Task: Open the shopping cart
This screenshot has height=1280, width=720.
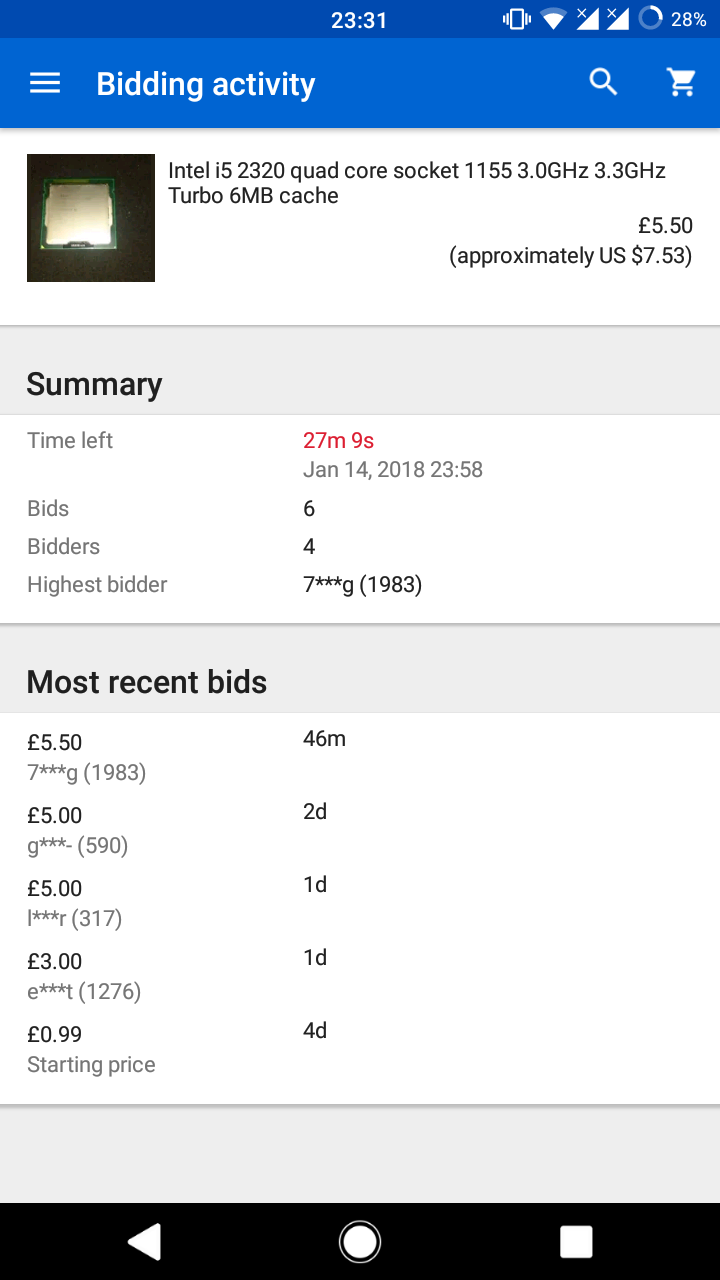Action: (682, 83)
